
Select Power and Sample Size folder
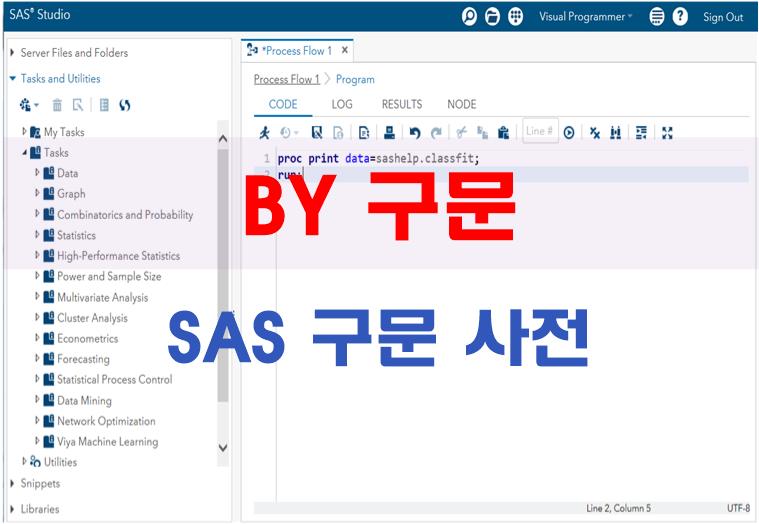point(109,276)
